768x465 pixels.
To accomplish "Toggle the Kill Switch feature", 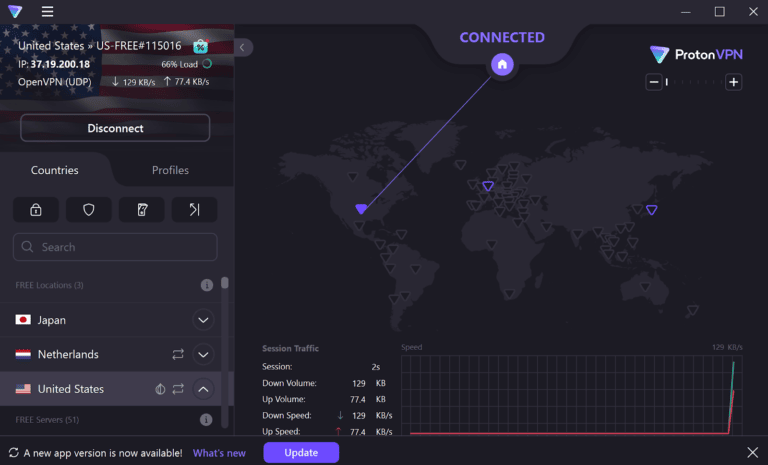I will click(x=142, y=210).
